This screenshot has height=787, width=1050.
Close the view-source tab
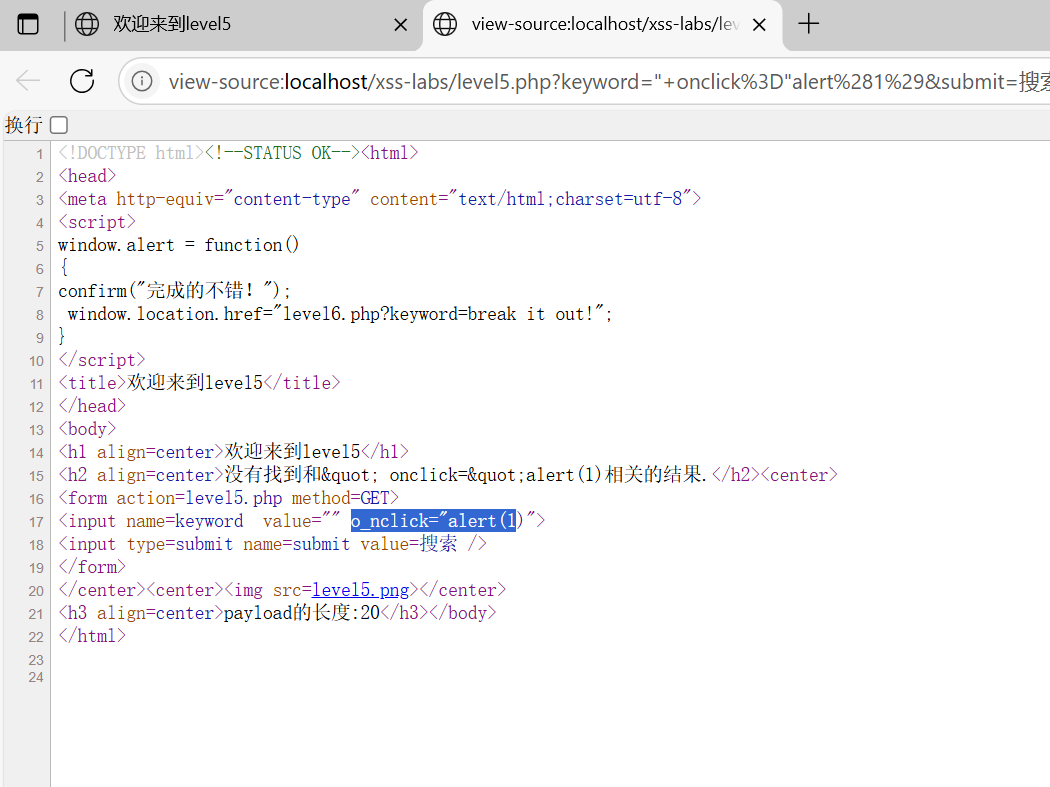coord(759,25)
